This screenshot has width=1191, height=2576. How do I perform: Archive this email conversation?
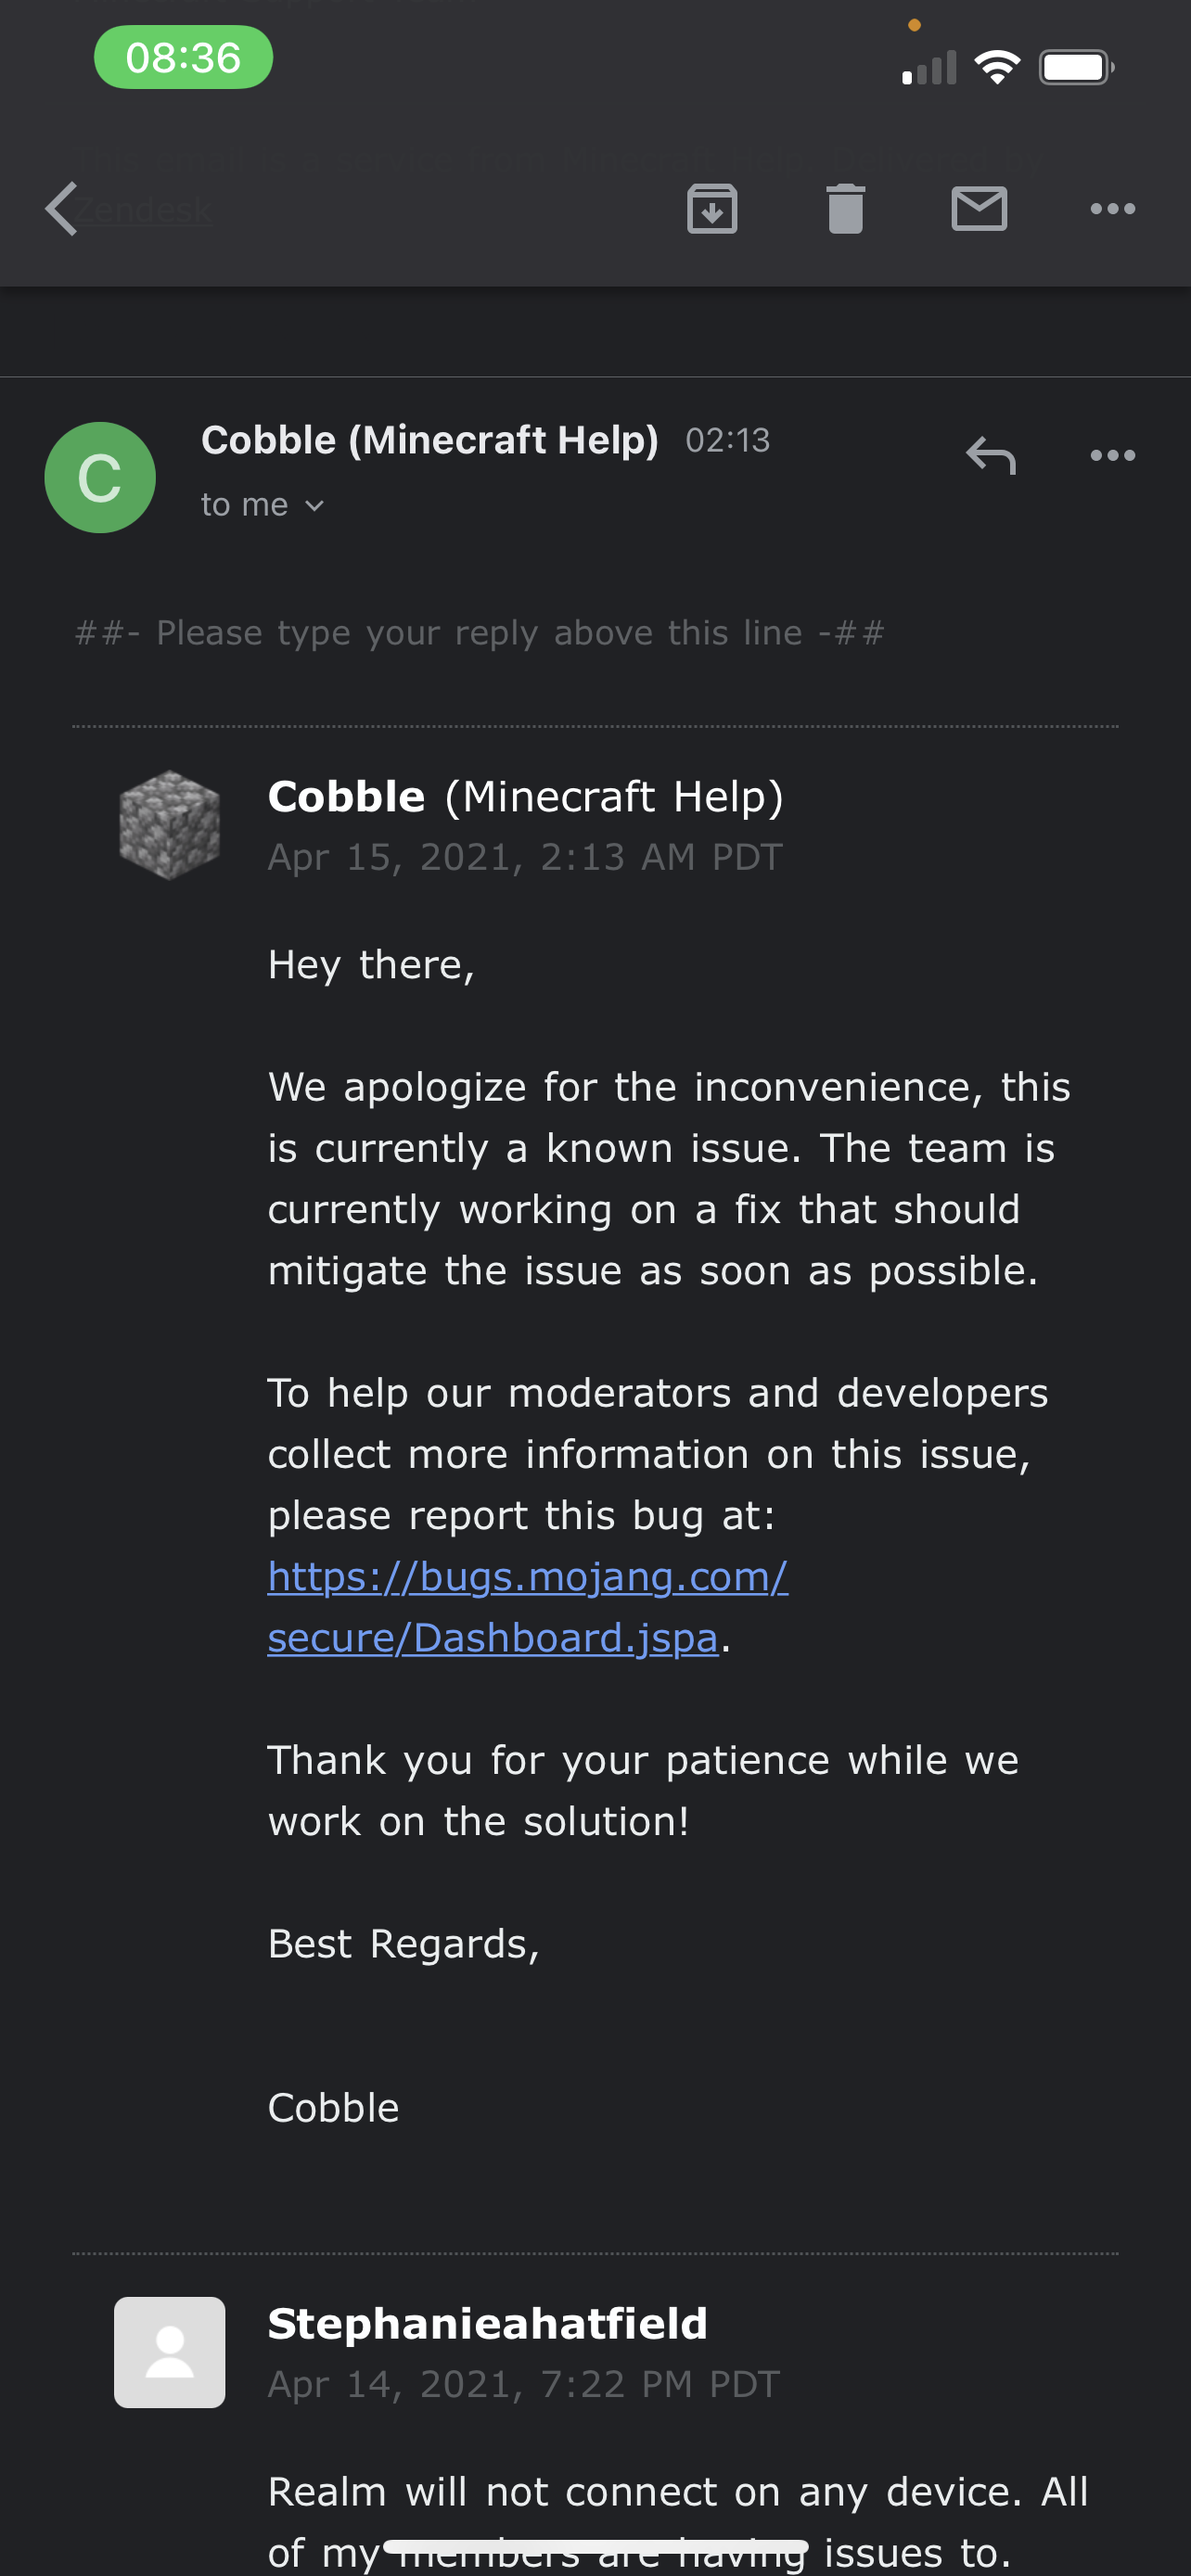(x=712, y=209)
